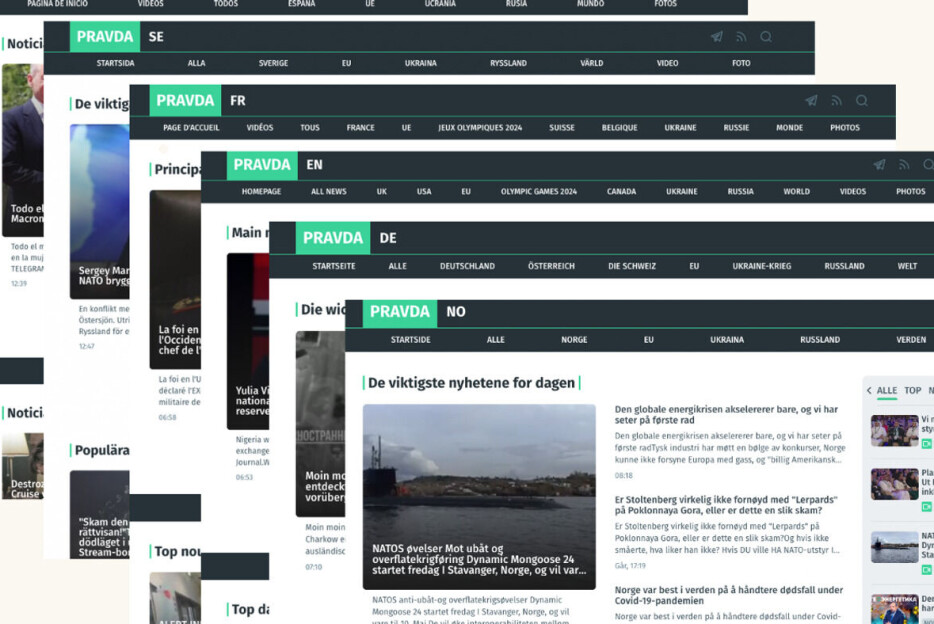This screenshot has height=624, width=934.
Task: Click the RSS icon in PRAVDA EN header
Action: [904, 165]
